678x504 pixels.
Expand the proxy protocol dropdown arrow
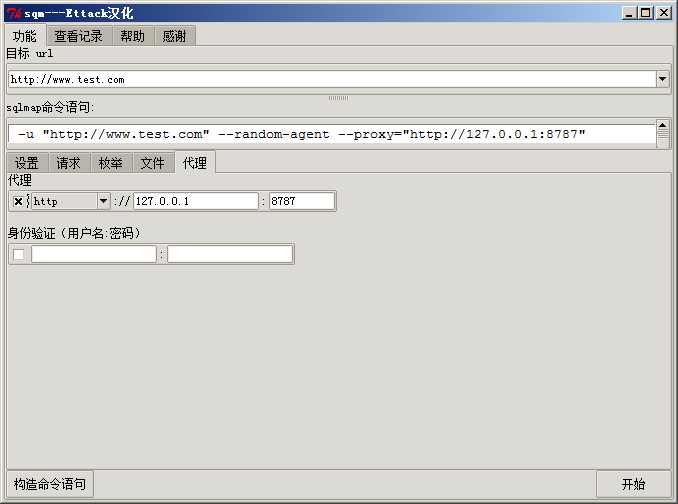(103, 201)
